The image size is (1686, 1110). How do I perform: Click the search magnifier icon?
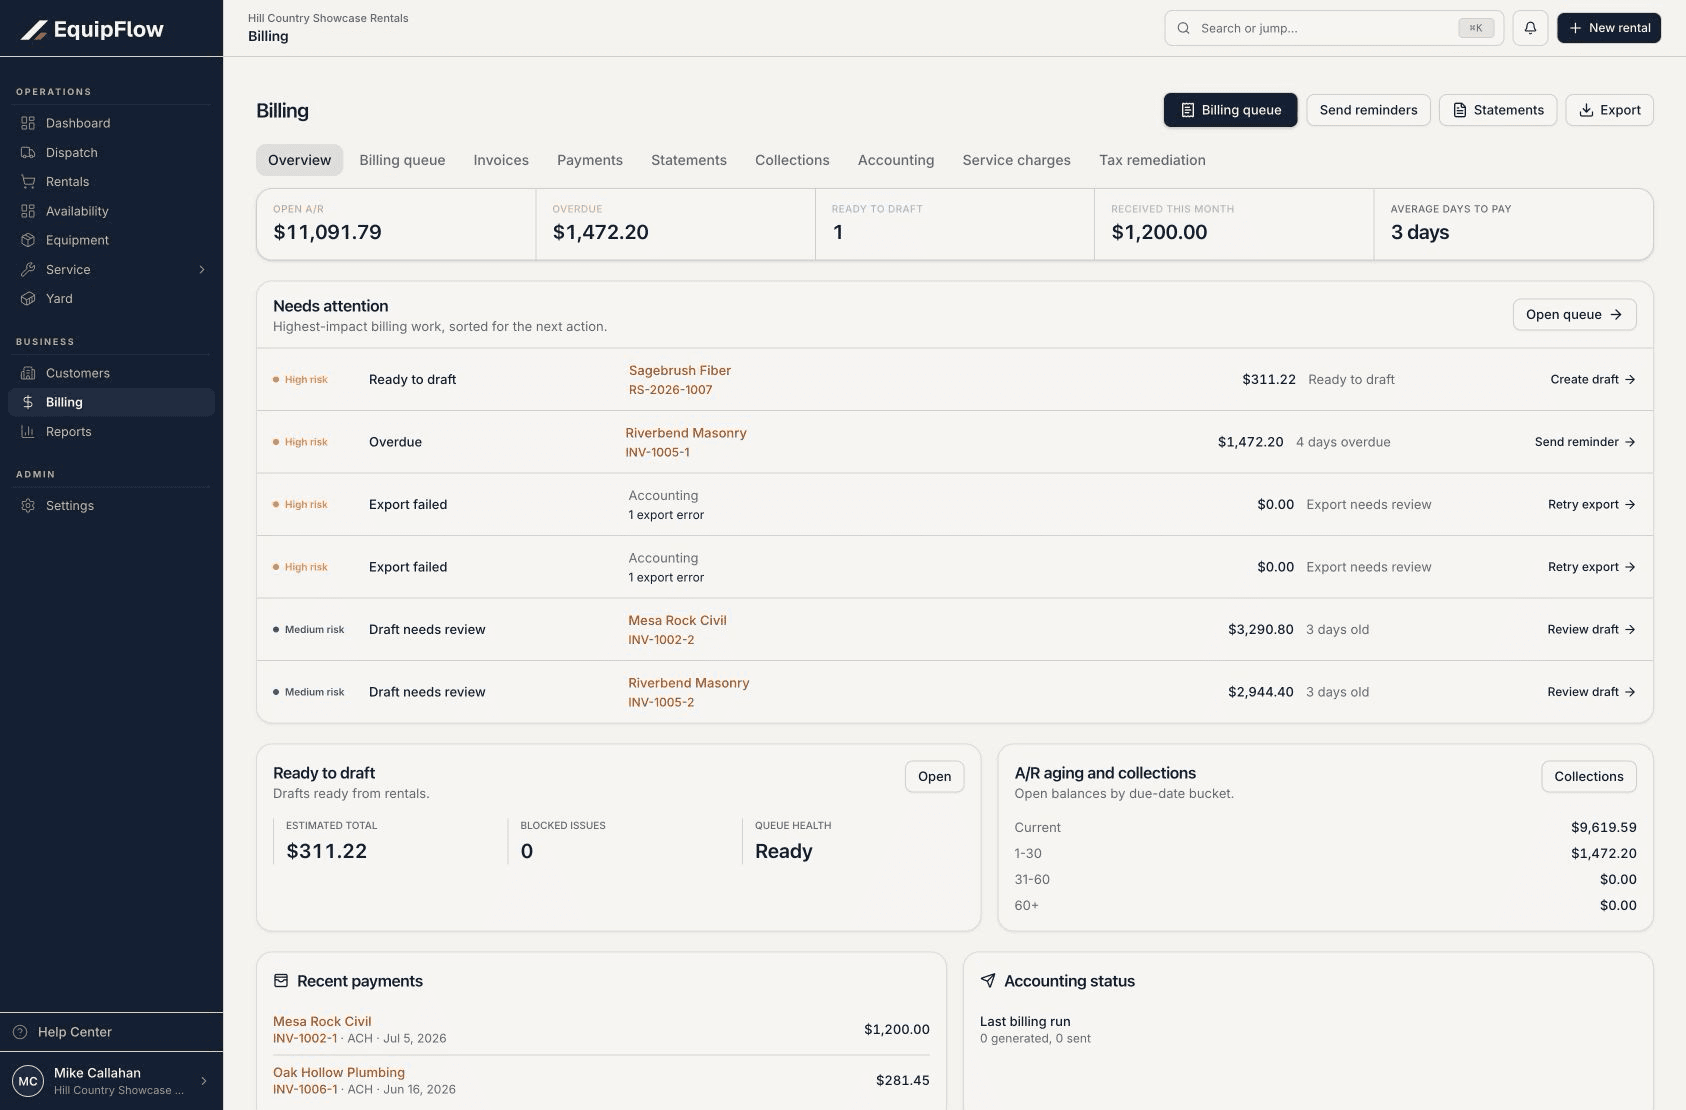pyautogui.click(x=1183, y=28)
